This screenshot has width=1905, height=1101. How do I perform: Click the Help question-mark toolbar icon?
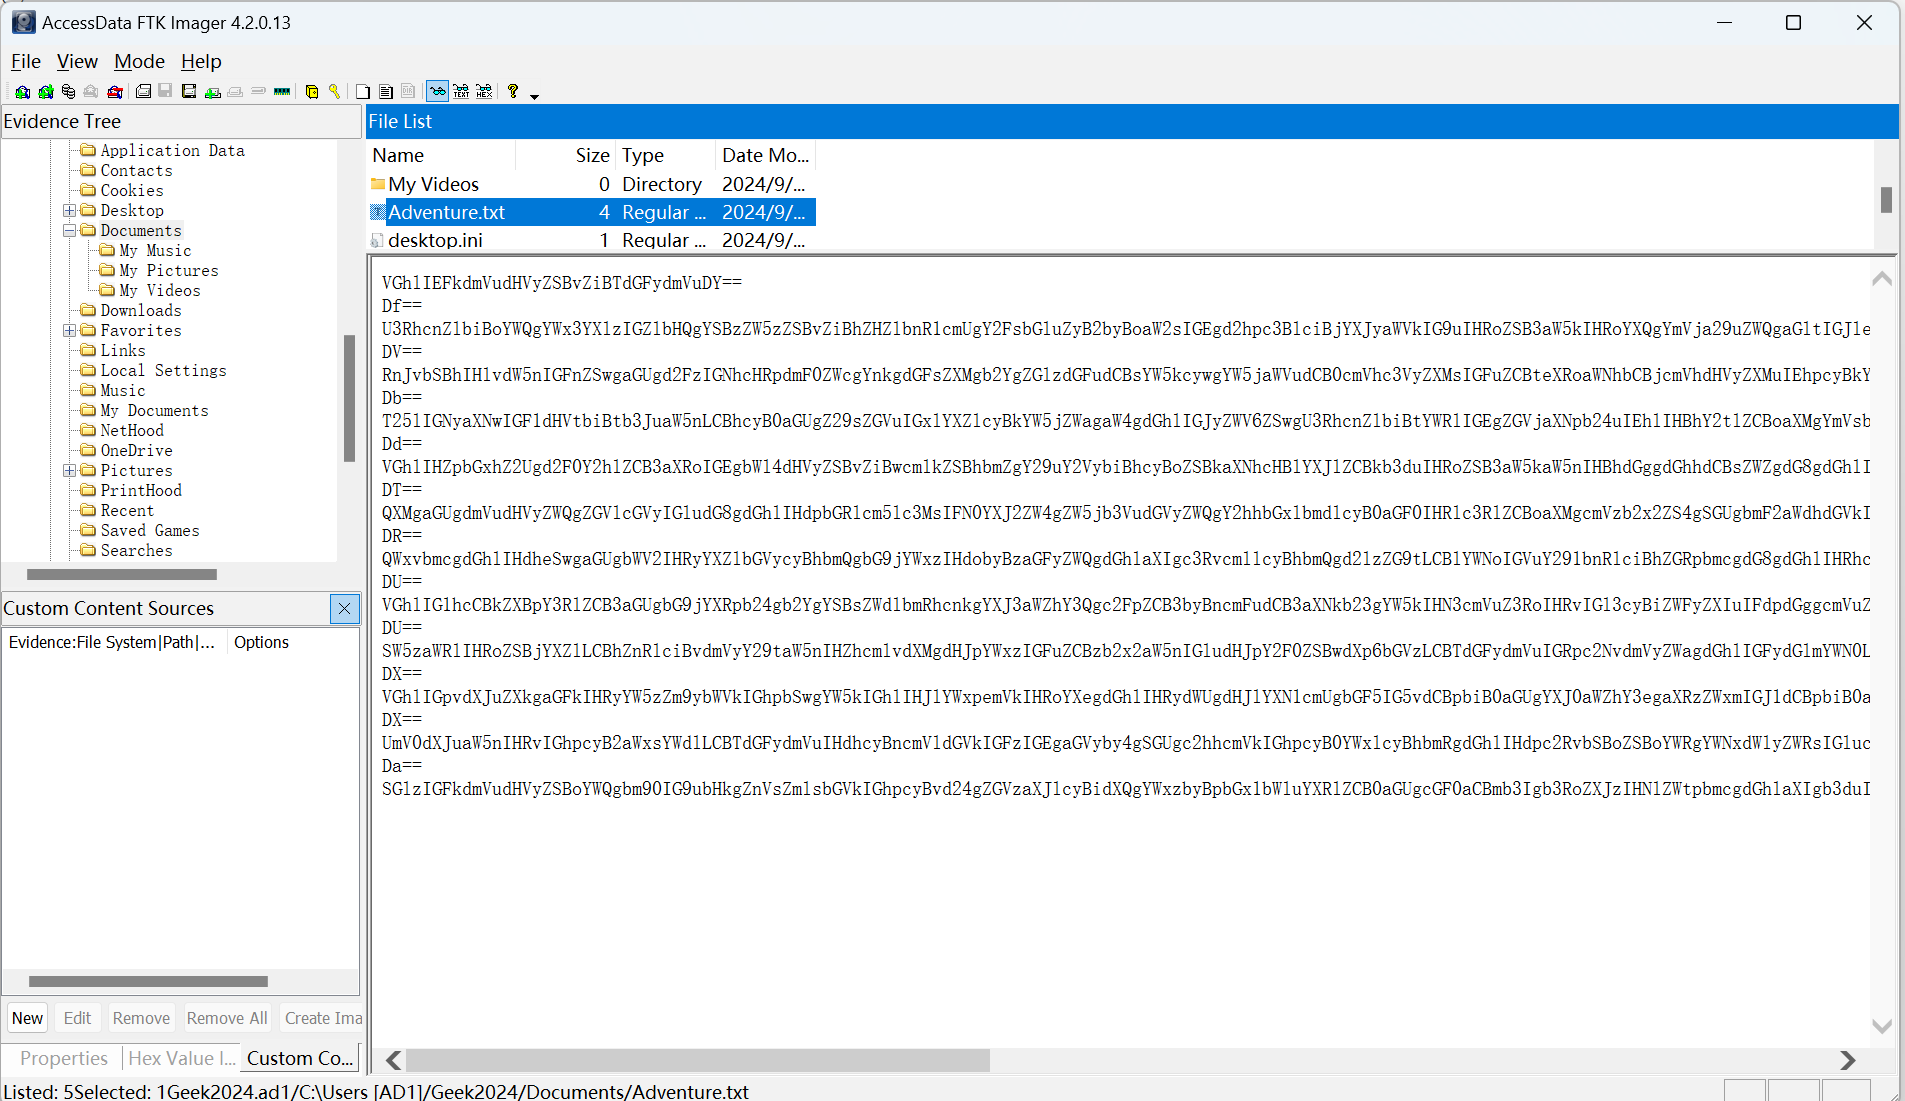click(x=513, y=91)
